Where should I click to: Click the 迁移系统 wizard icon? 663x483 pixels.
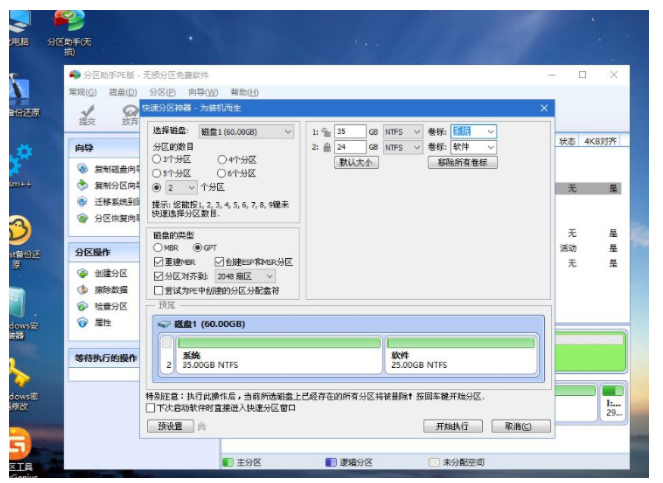coord(83,201)
